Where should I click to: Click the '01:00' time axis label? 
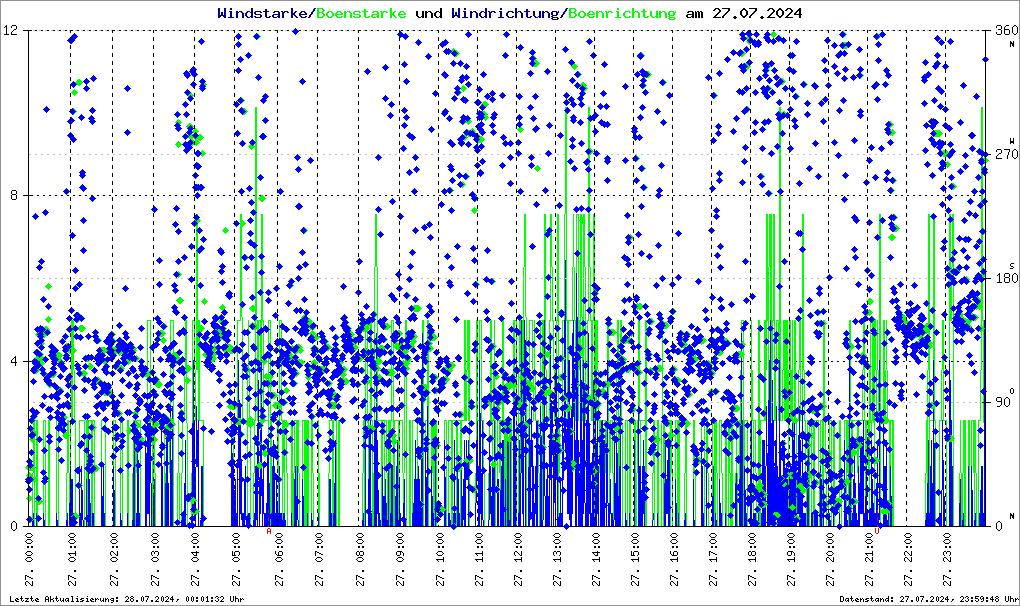click(x=72, y=549)
